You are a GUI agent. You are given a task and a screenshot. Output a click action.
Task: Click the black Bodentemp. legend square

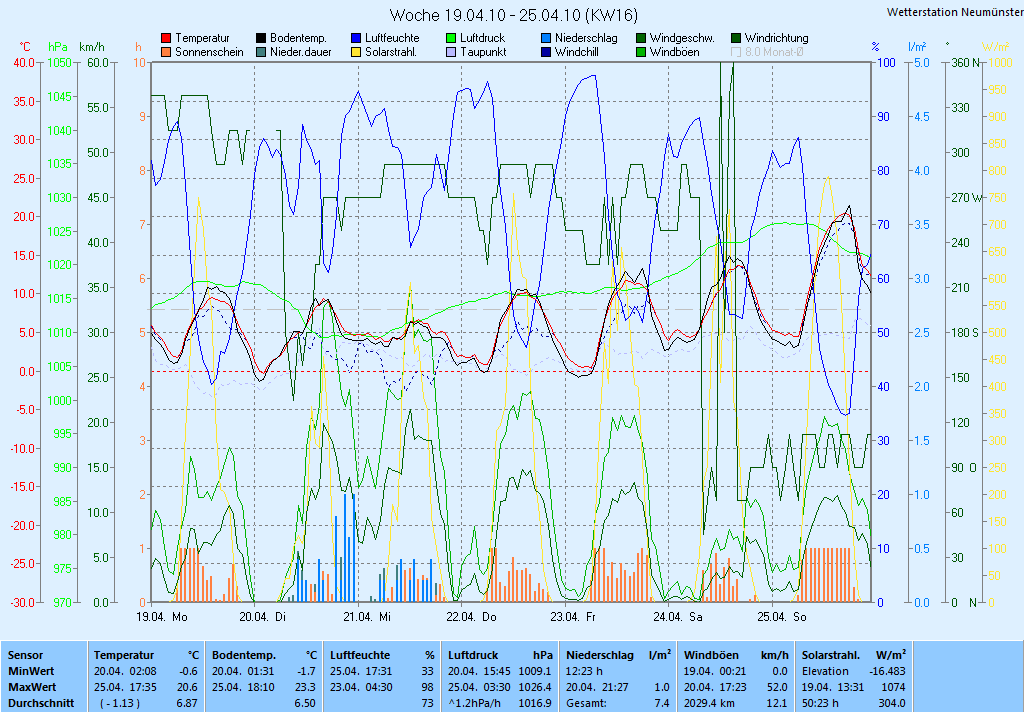pos(261,38)
